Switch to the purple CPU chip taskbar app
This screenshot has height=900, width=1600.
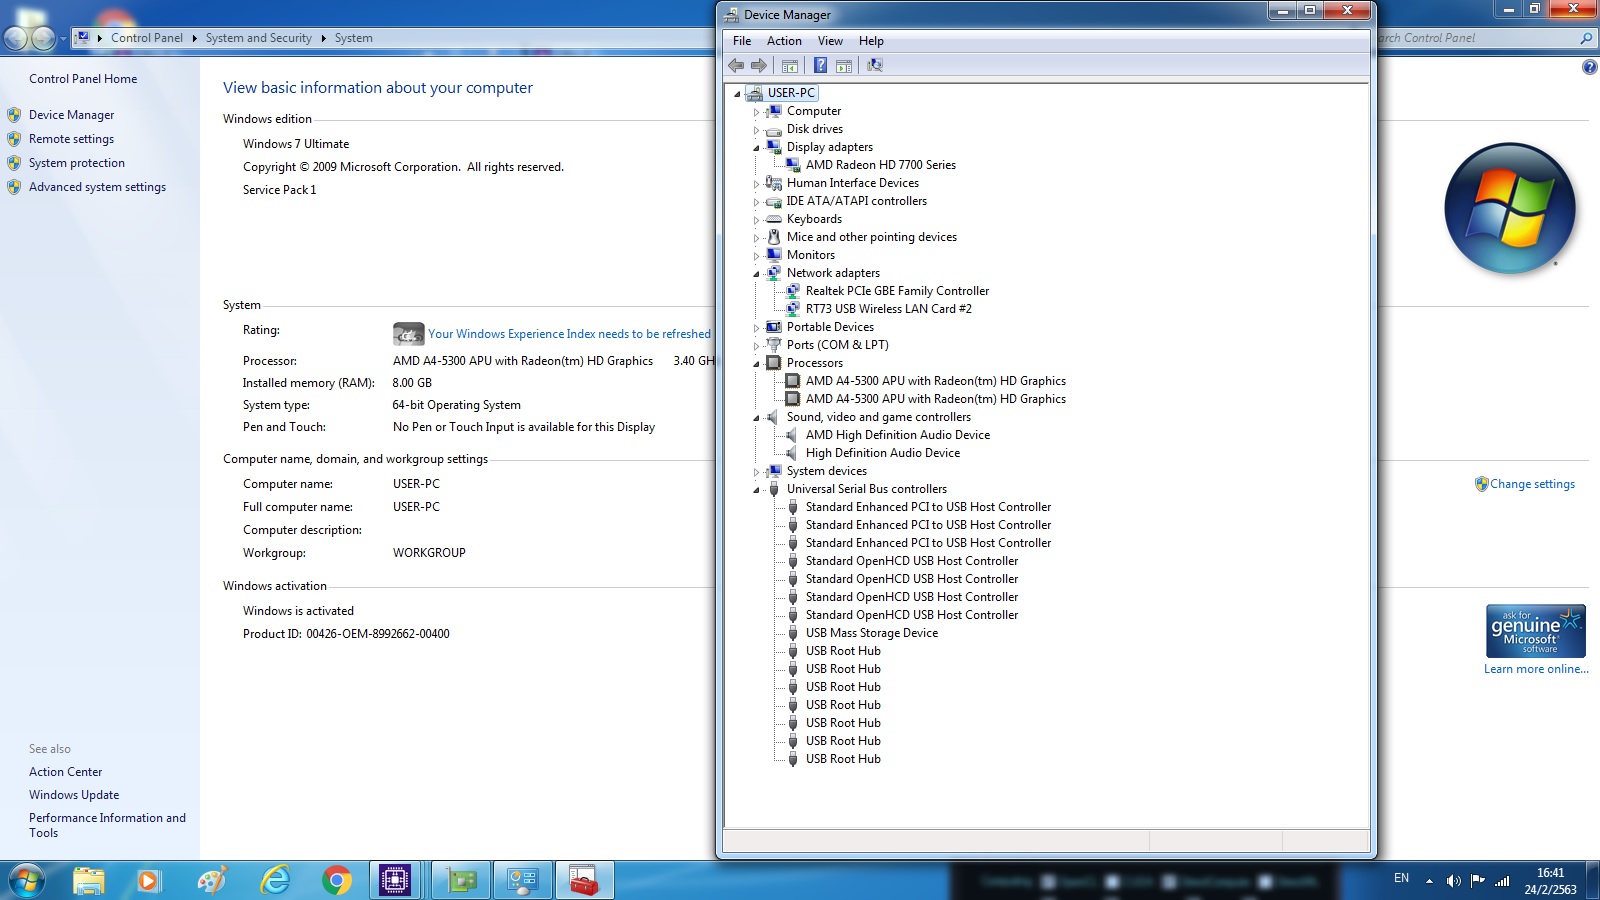click(x=395, y=881)
